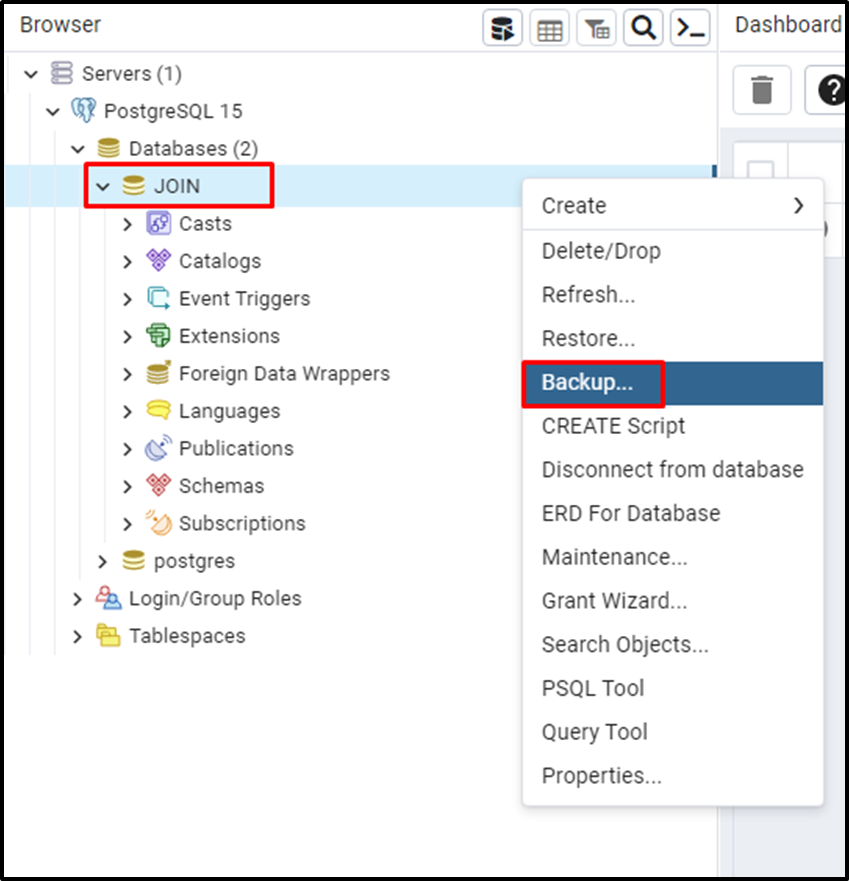
Task: Open ERD For Database option
Action: point(631,513)
